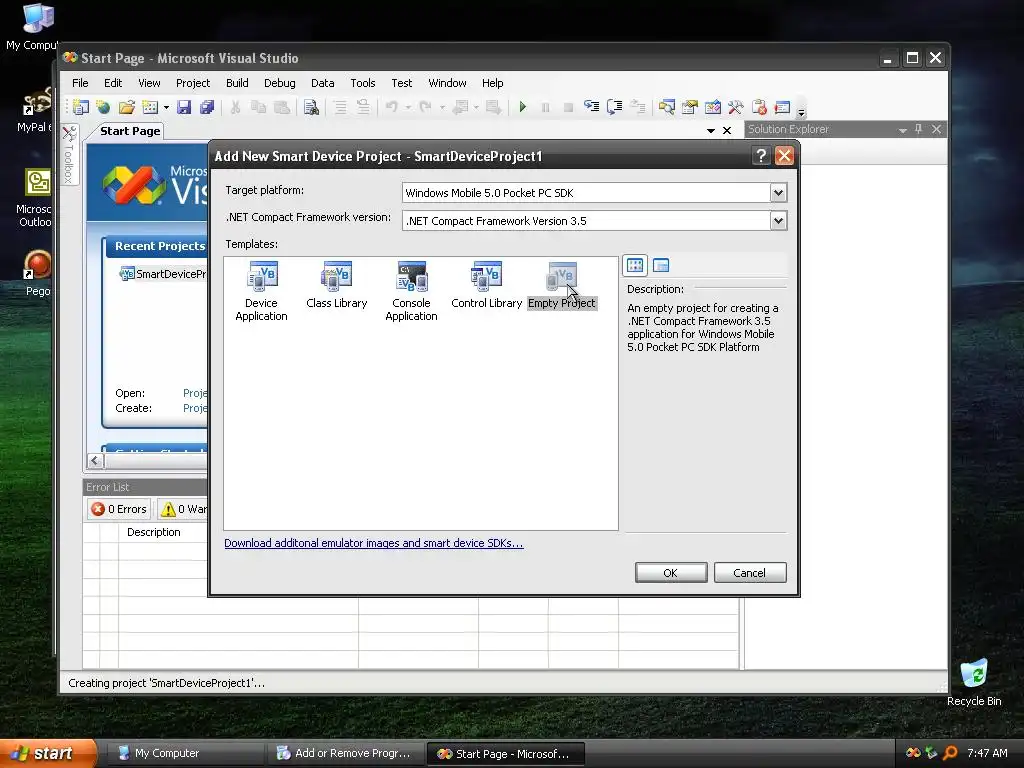Click New Web Site toolbar icon
1024x768 pixels.
coord(103,107)
